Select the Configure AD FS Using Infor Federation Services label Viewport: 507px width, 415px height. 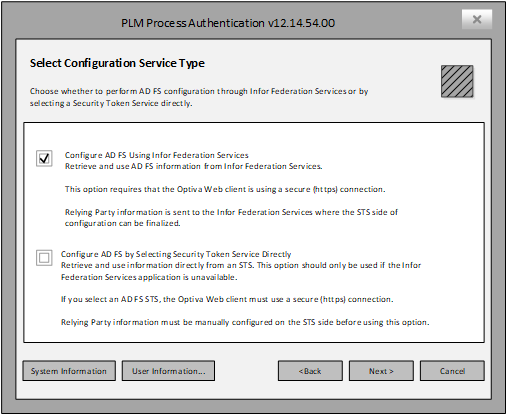tap(157, 155)
